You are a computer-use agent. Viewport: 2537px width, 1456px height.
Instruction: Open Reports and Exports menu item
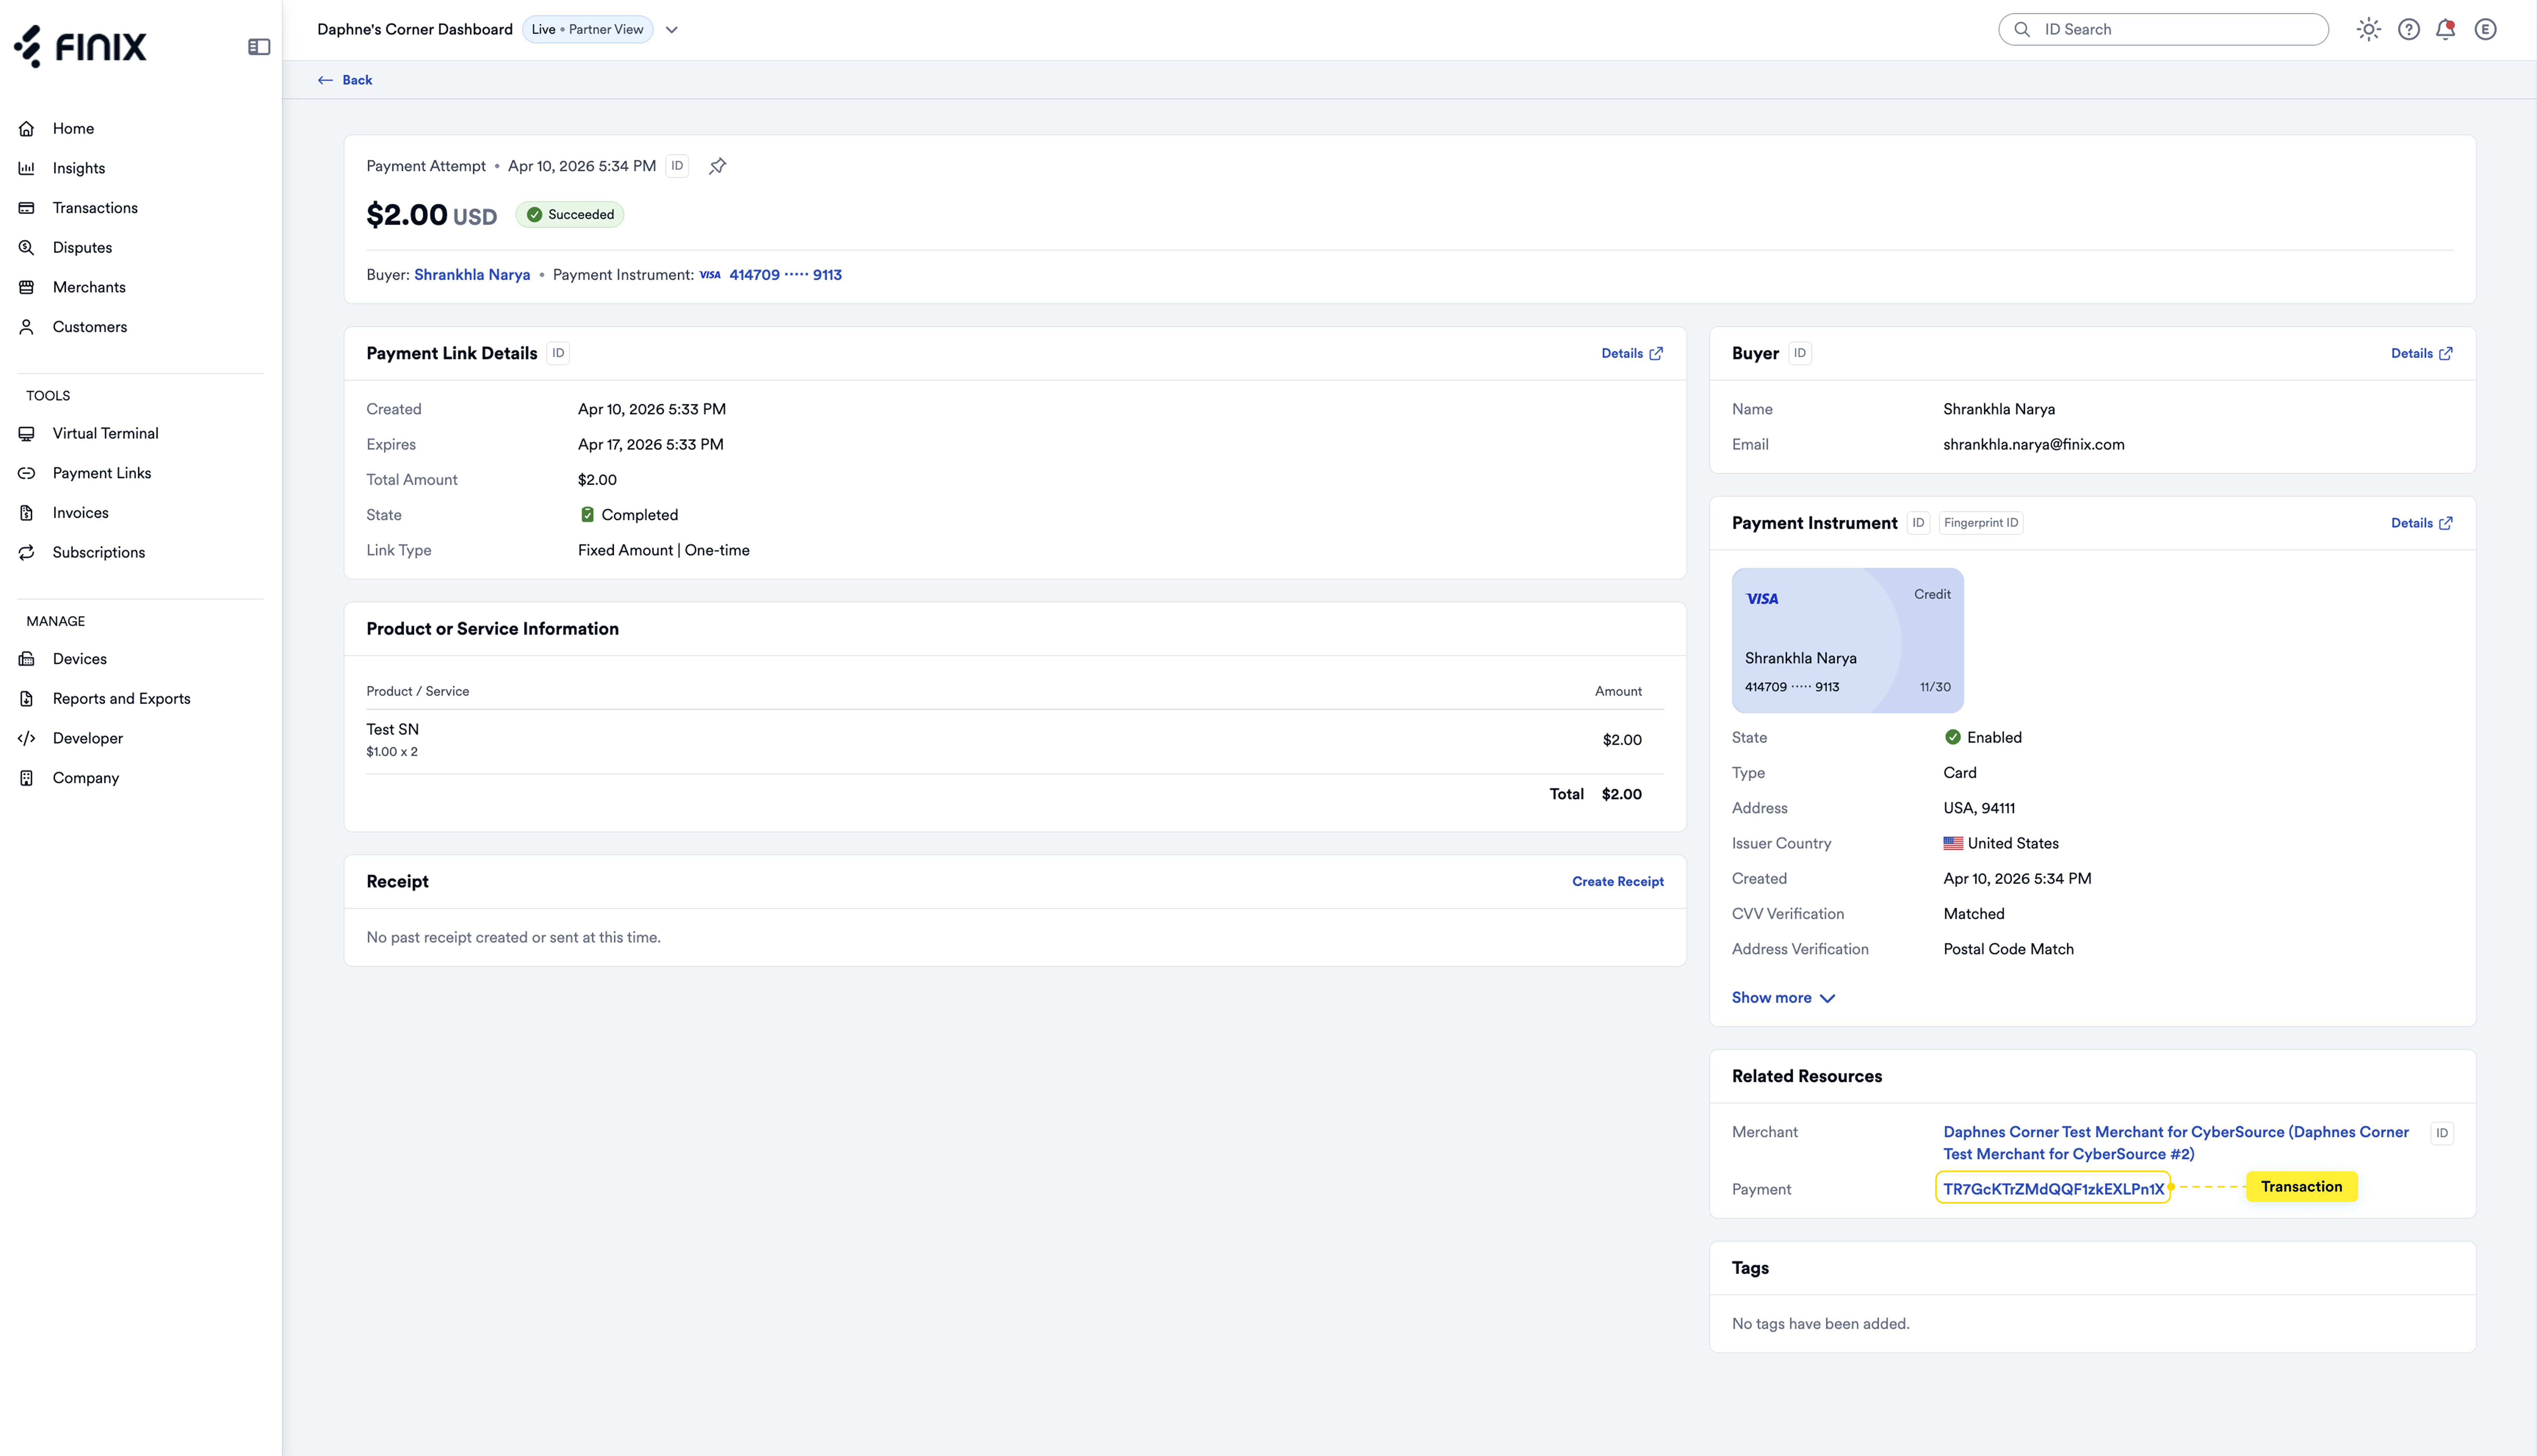(121, 699)
